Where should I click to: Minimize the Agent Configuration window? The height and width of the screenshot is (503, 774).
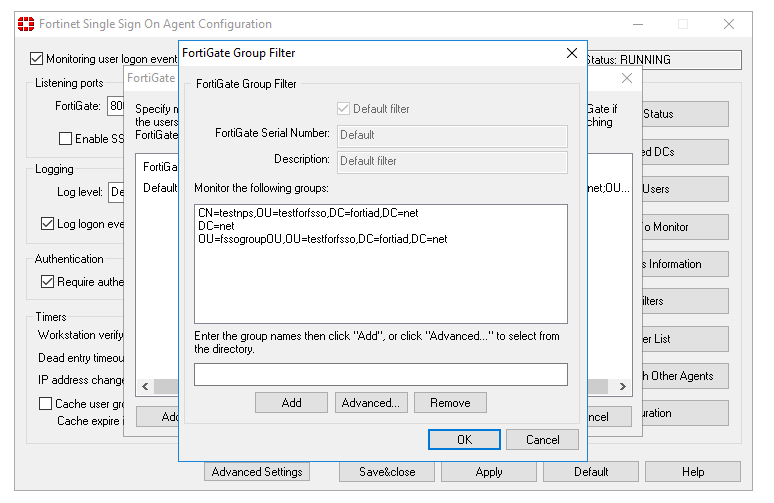(638, 24)
